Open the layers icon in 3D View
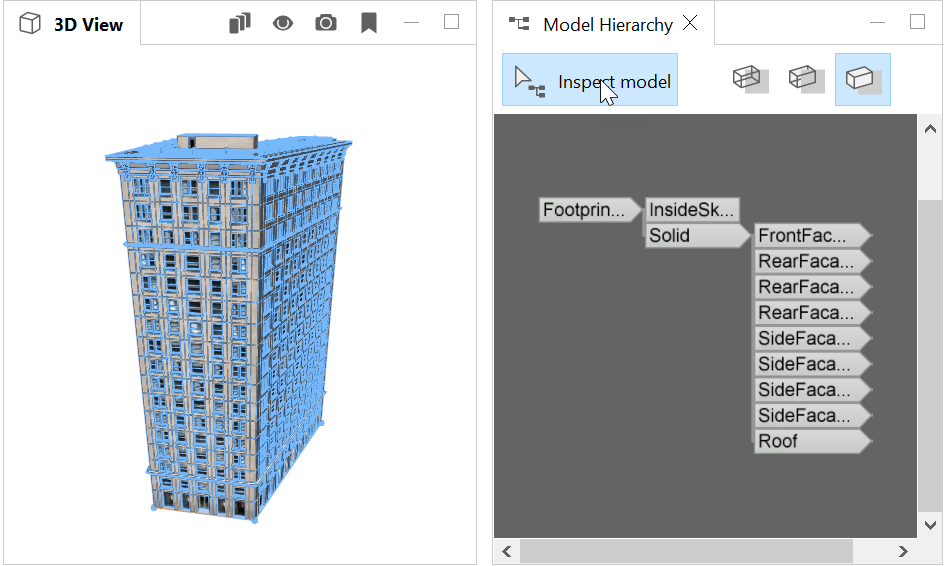 (x=239, y=23)
